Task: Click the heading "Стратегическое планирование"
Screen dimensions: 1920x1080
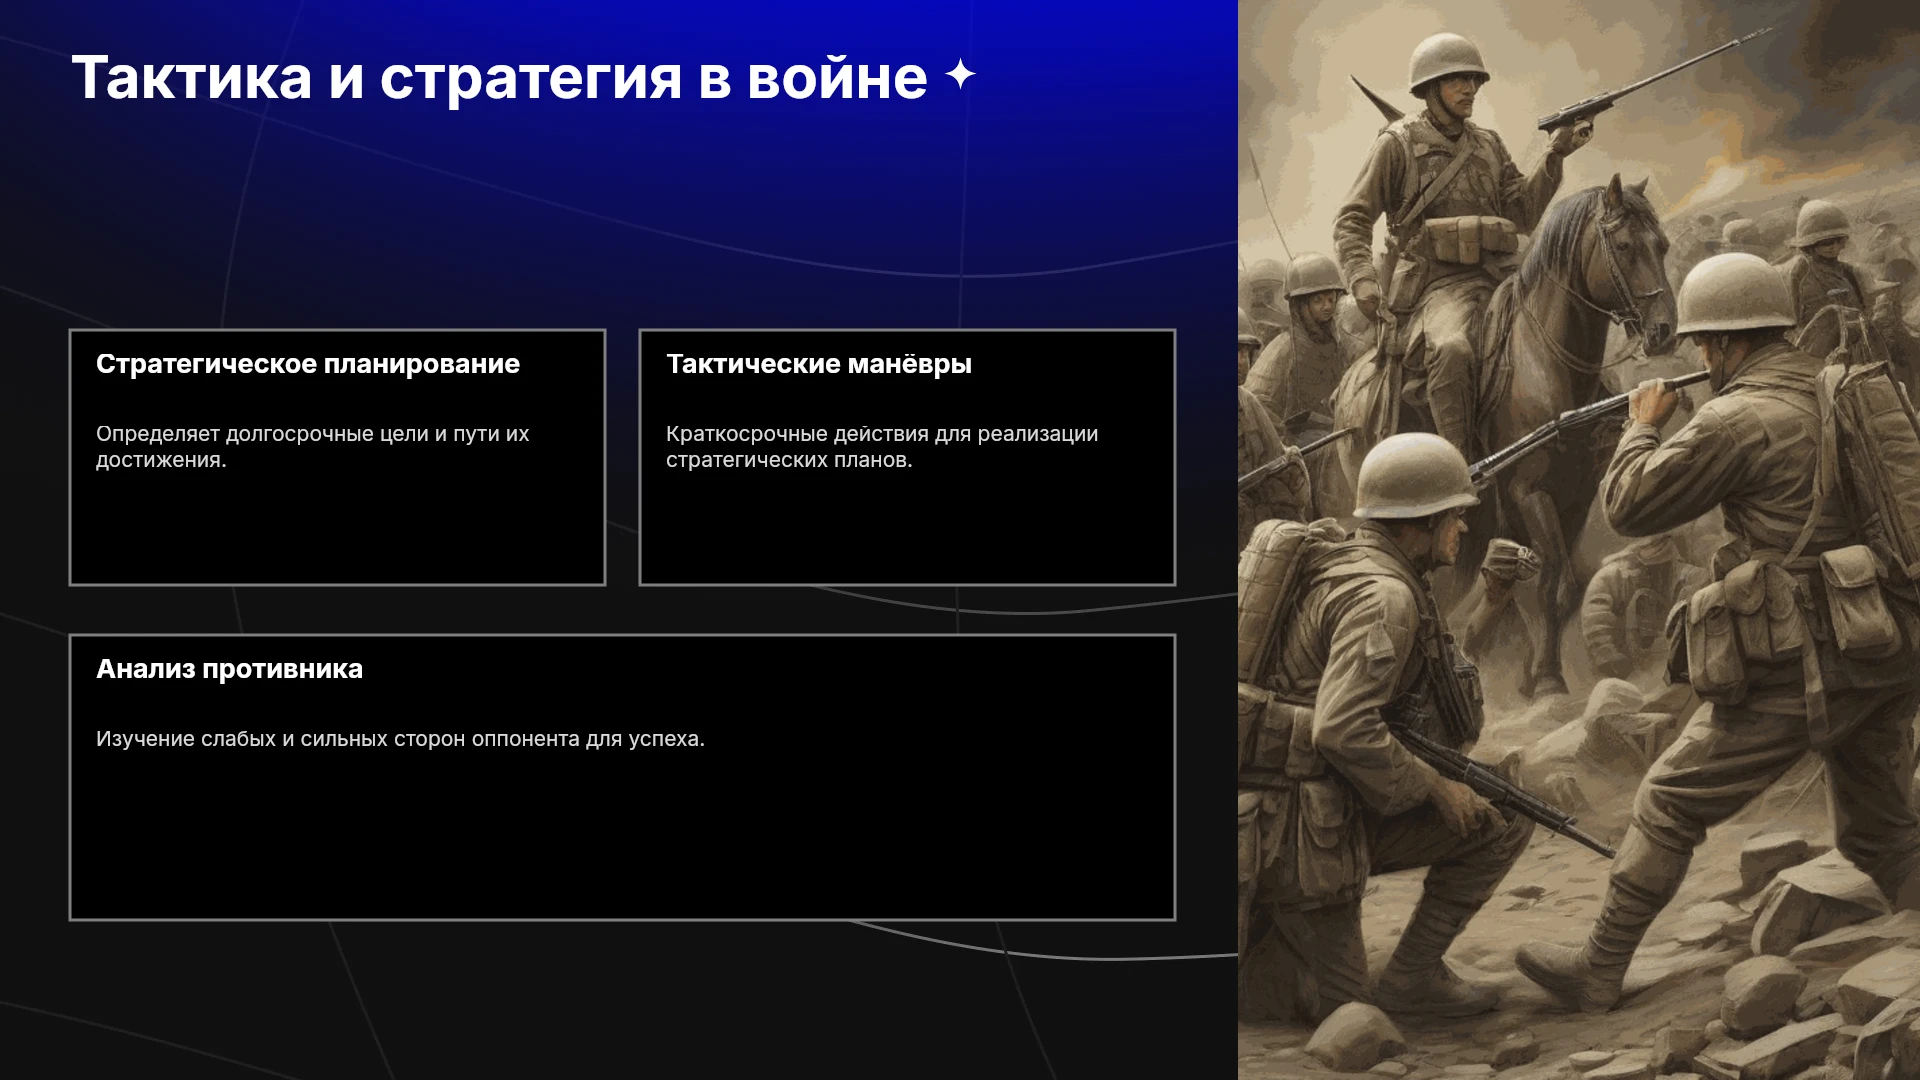Action: coord(308,364)
